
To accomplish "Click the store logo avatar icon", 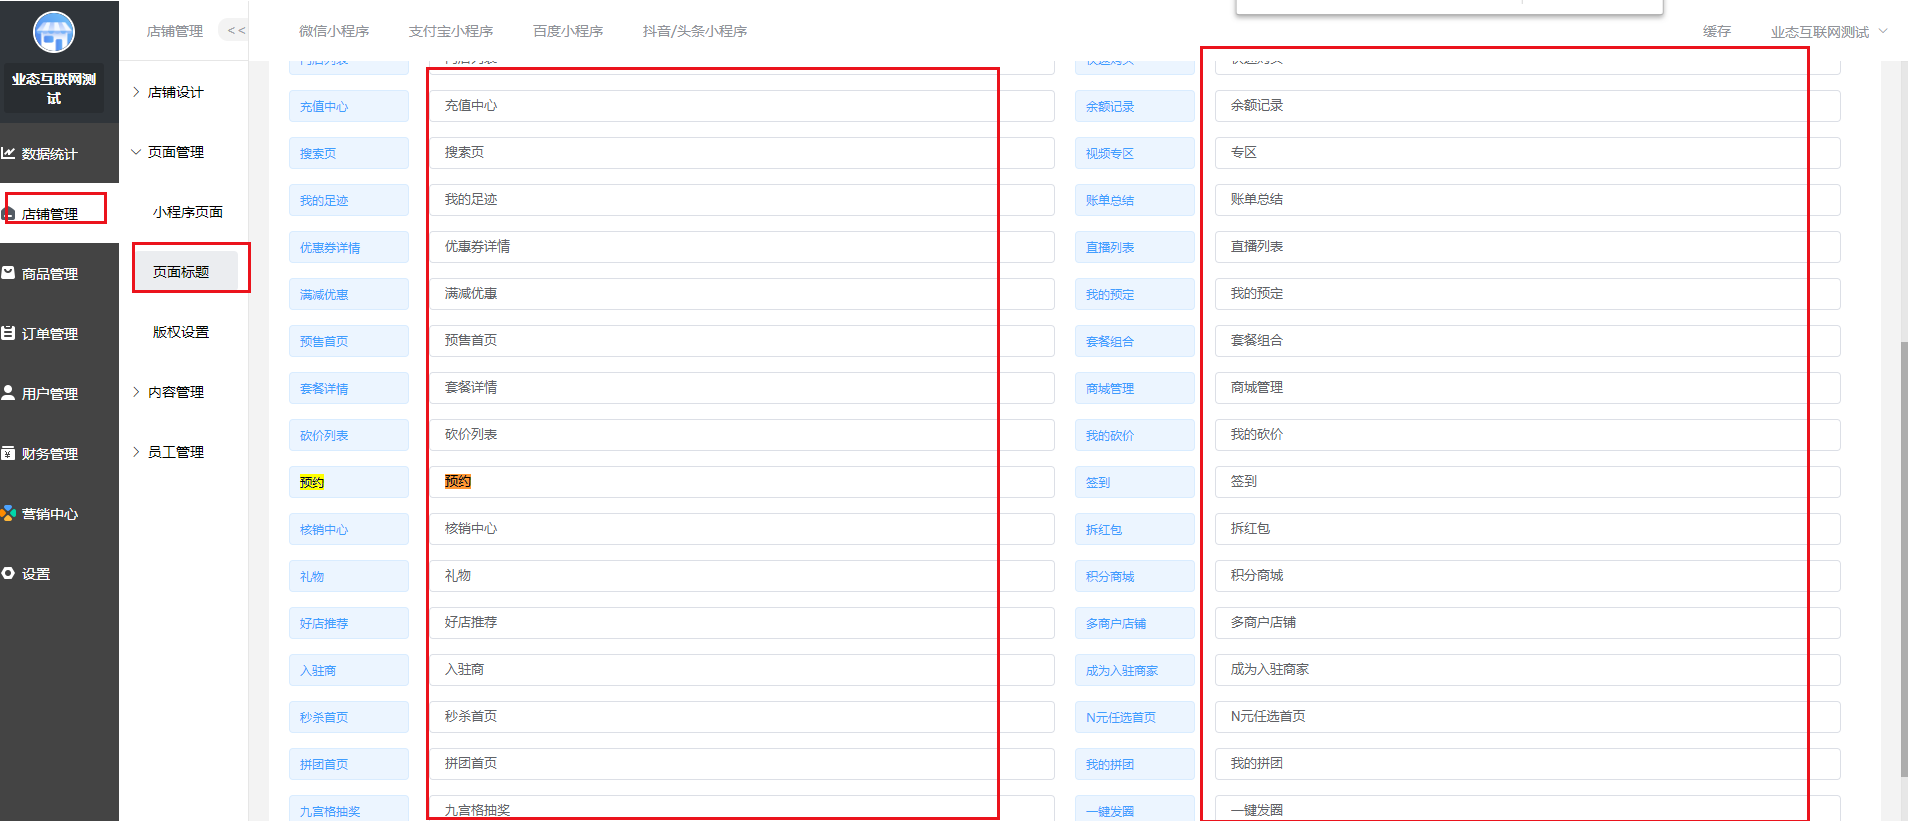I will pos(54,32).
